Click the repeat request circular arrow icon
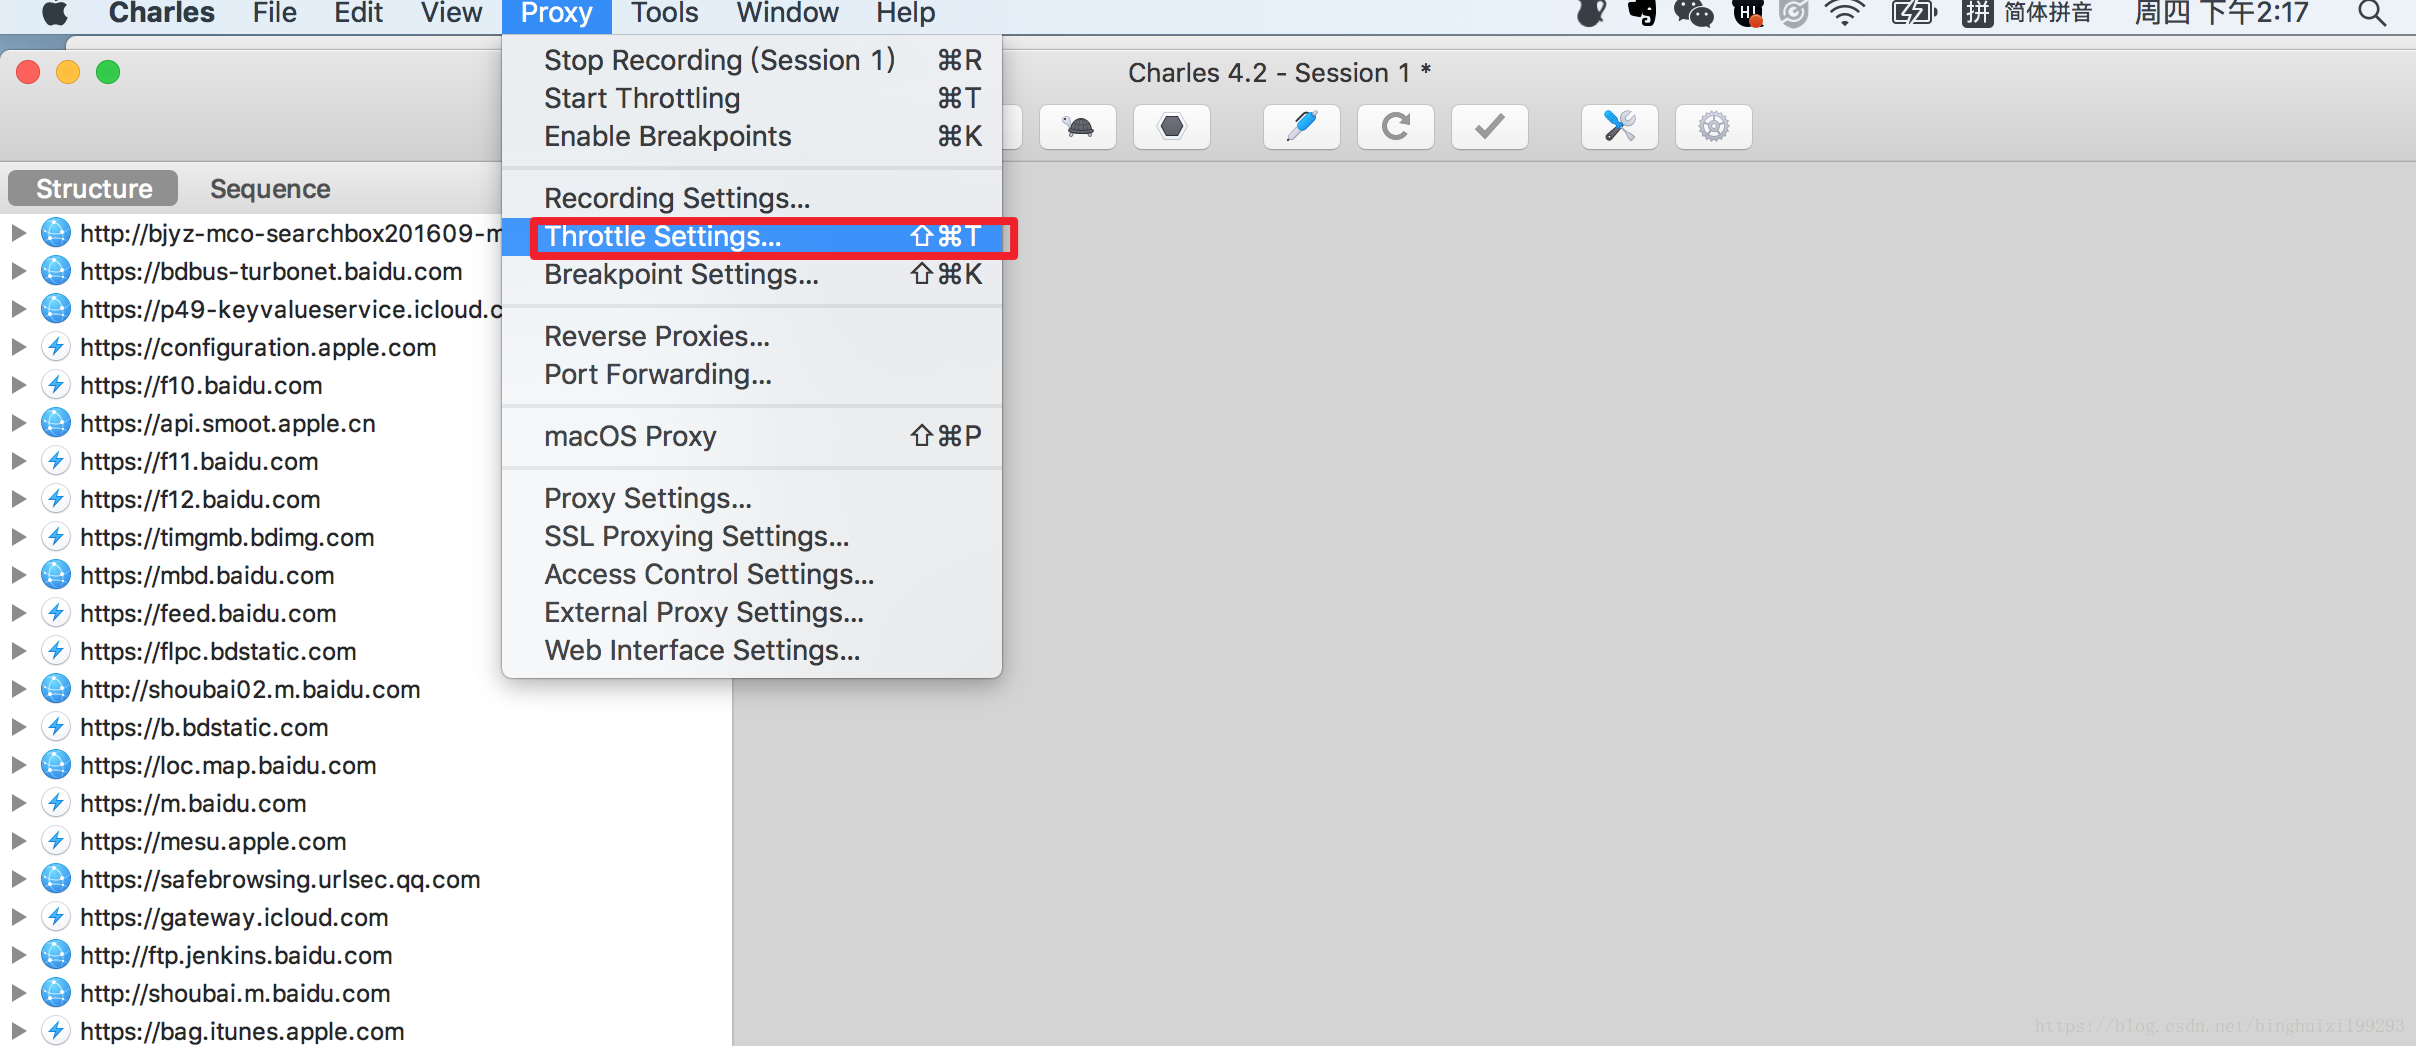 tap(1396, 127)
